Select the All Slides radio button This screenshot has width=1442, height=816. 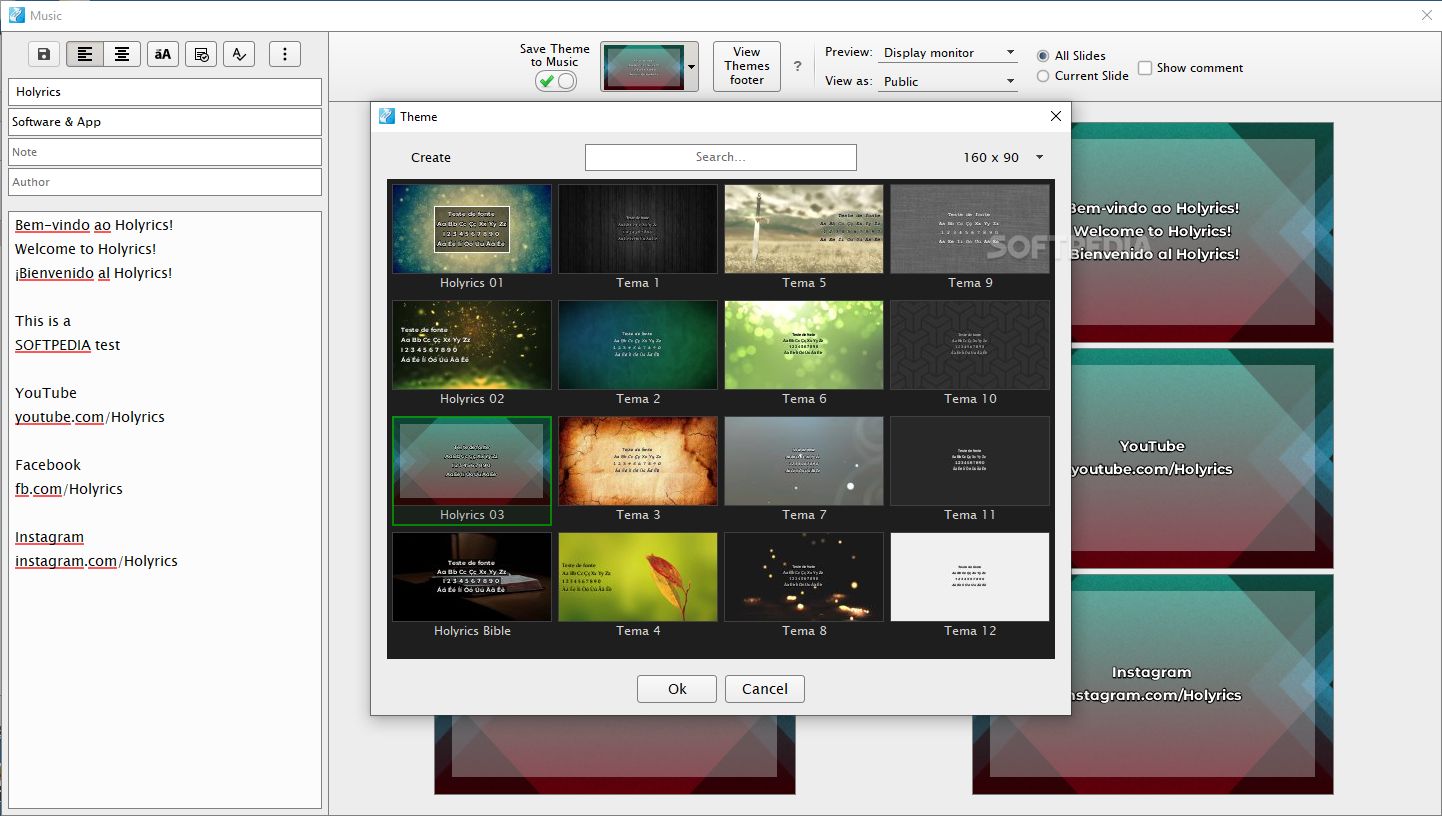[x=1043, y=56]
